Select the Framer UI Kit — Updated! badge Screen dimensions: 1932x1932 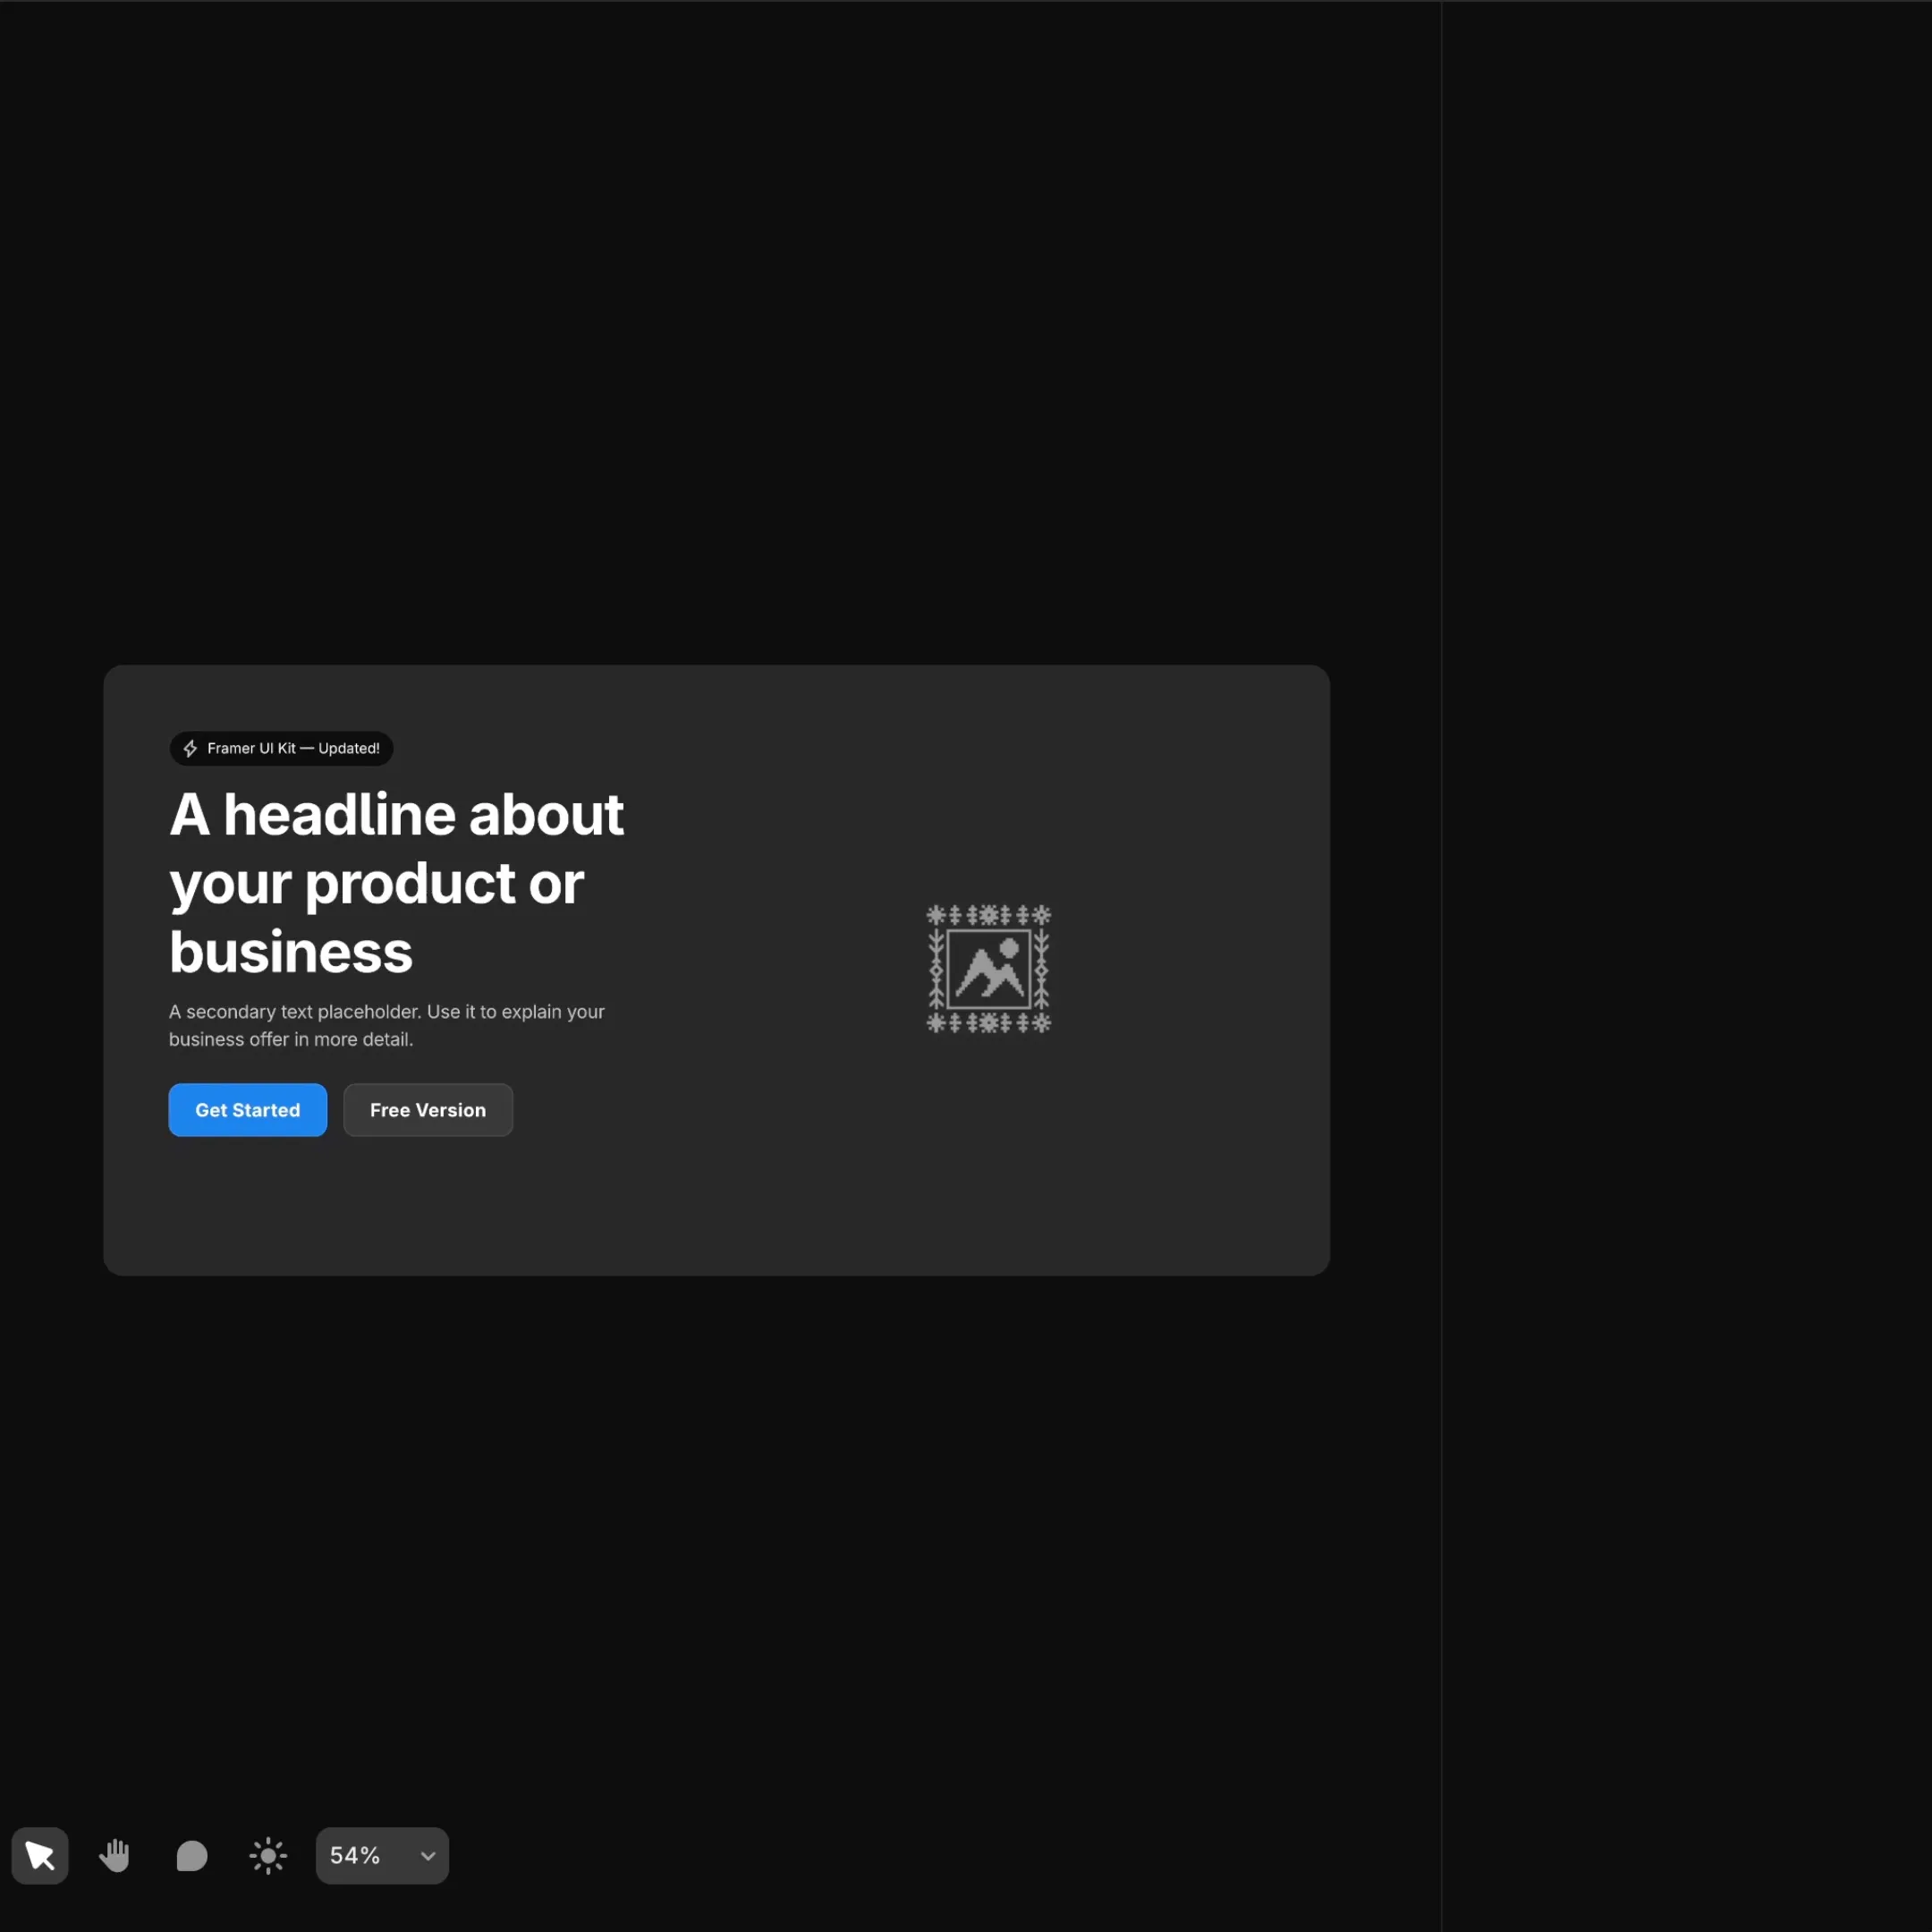pyautogui.click(x=281, y=748)
